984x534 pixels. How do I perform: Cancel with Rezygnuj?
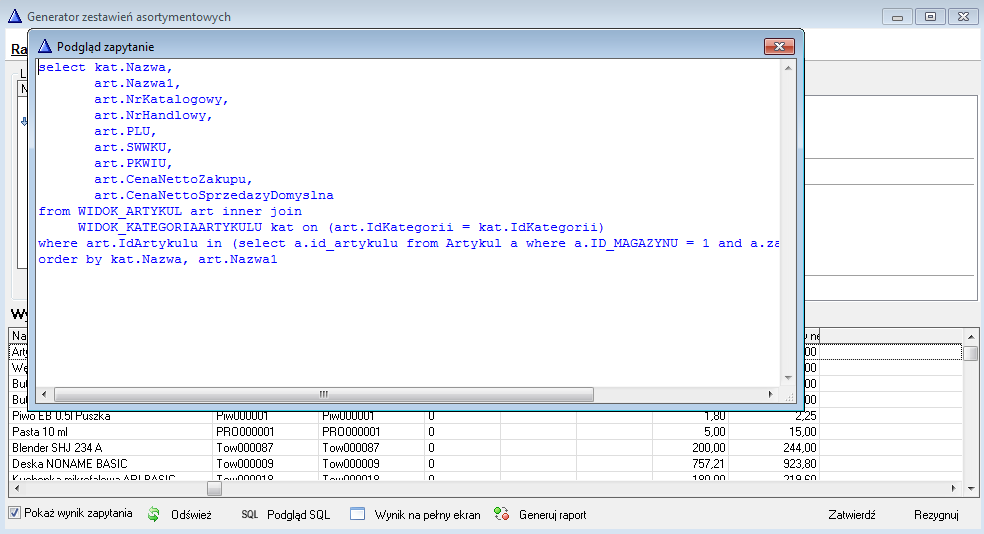pos(936,515)
